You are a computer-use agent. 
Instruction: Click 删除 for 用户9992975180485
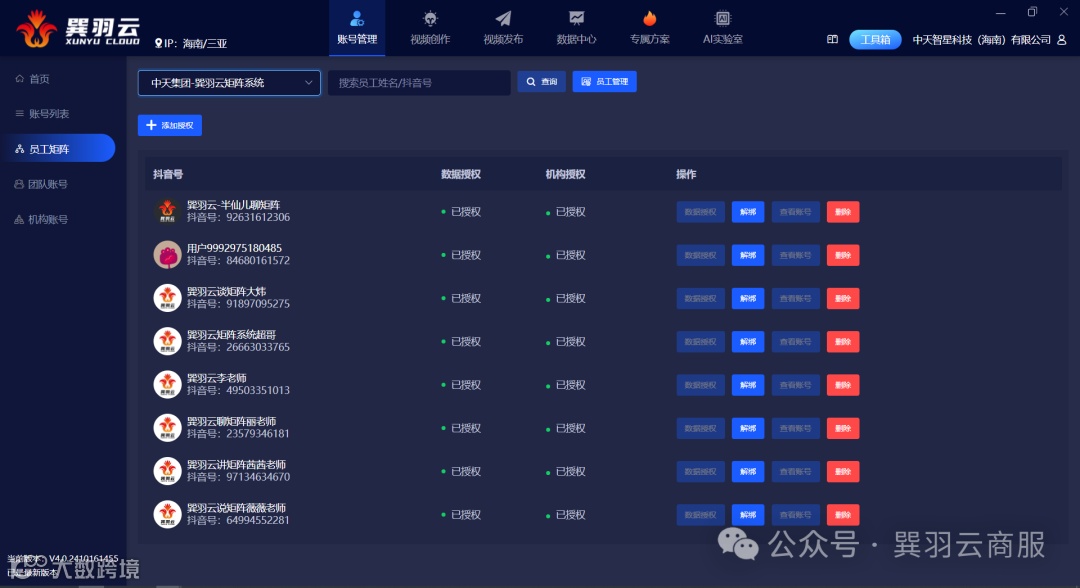coord(842,255)
